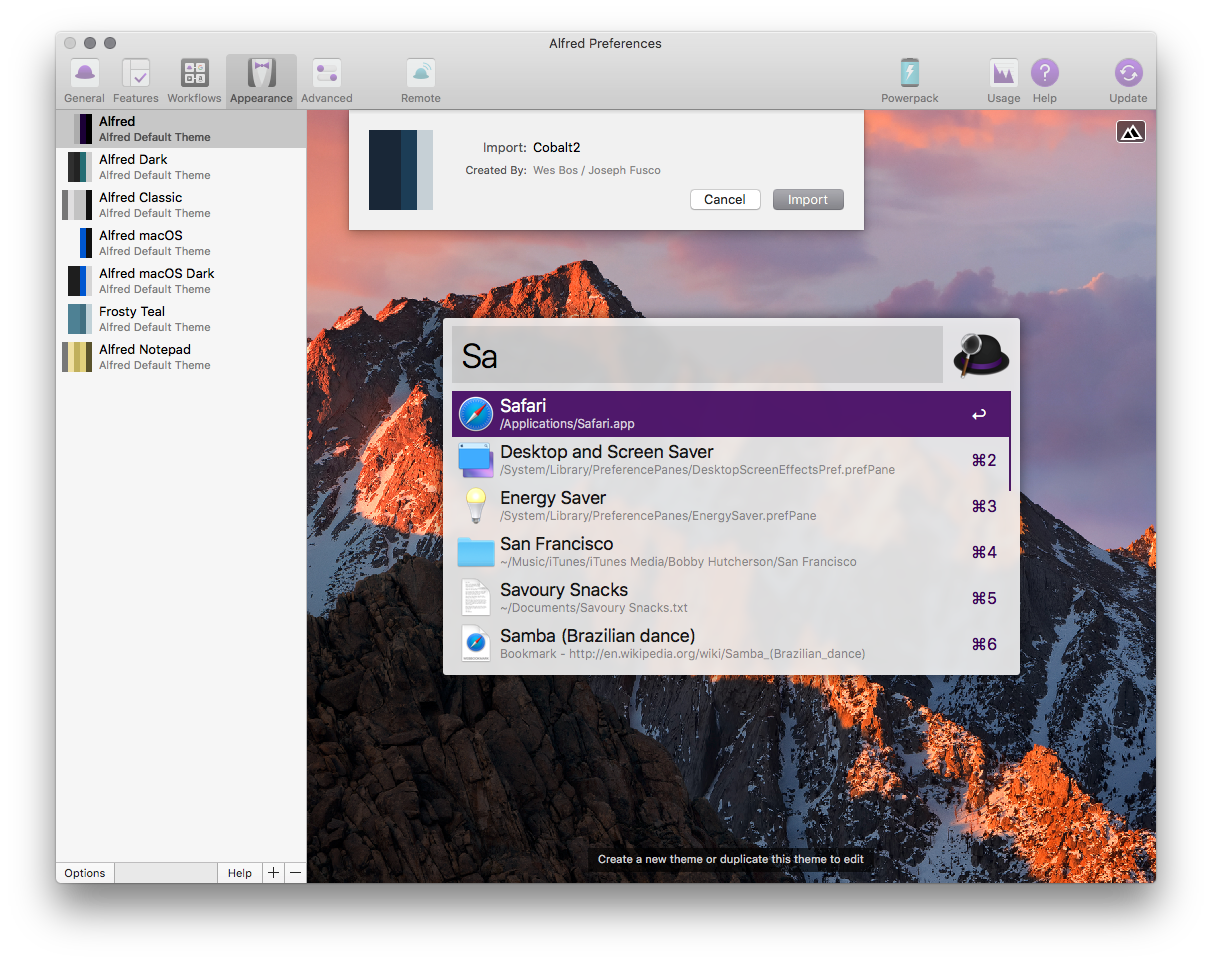The width and height of the screenshot is (1212, 963).
Task: Open the Options menu below theme list
Action: (85, 873)
